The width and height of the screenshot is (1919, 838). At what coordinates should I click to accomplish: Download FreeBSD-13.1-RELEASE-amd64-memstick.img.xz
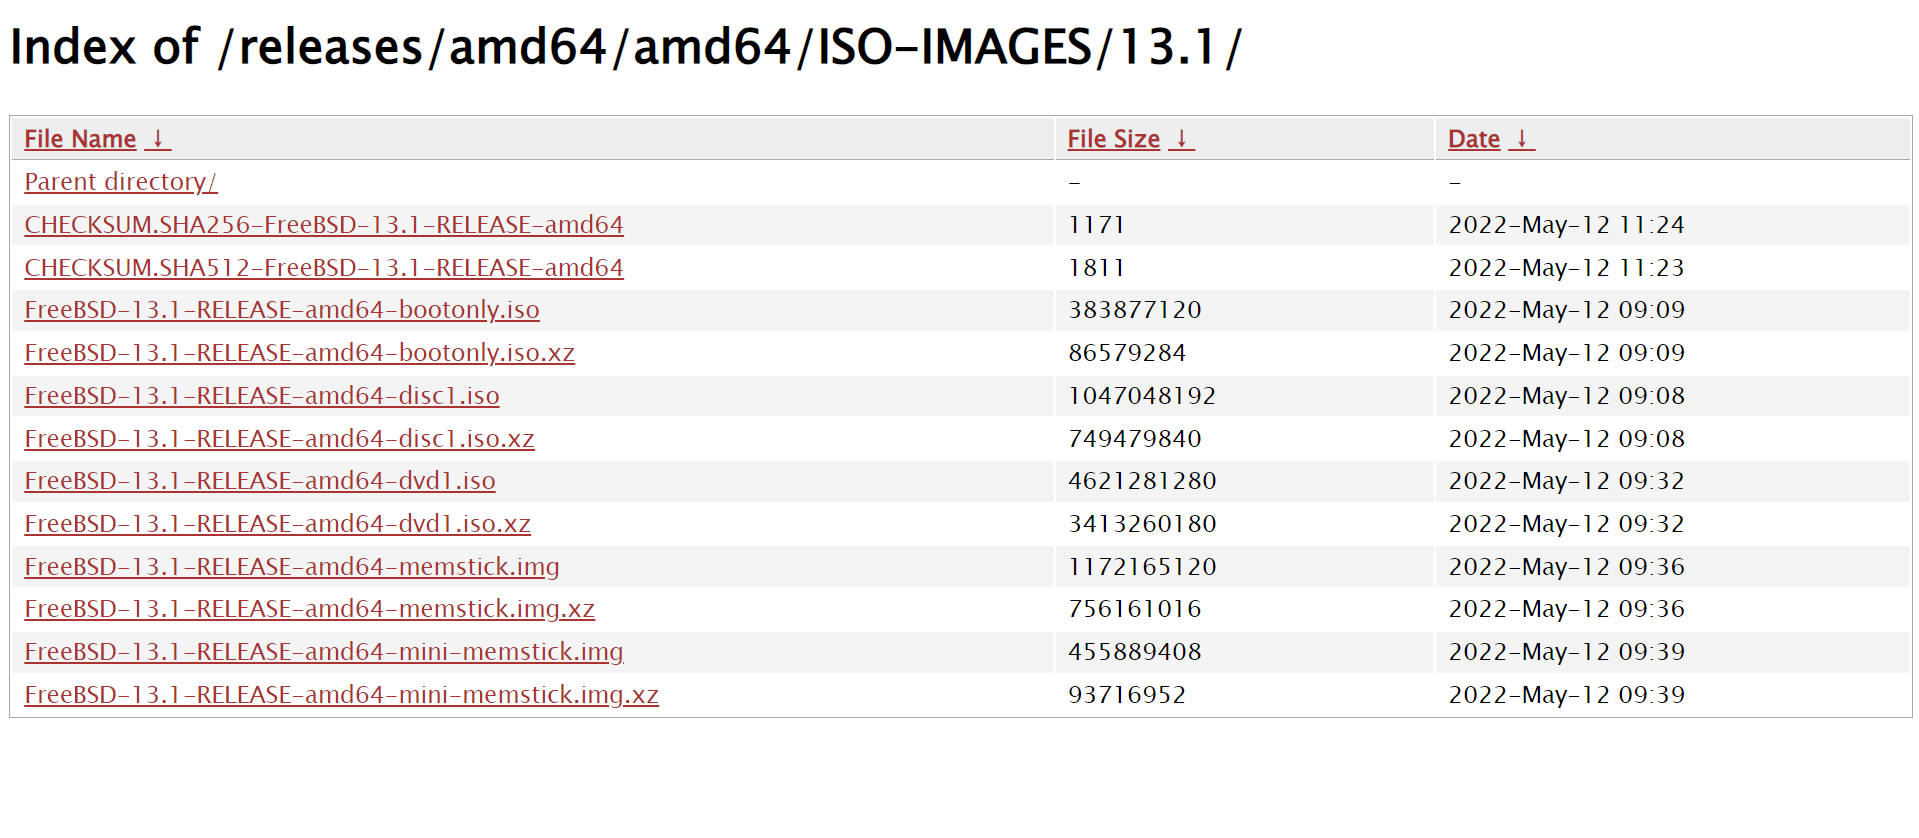(x=310, y=609)
